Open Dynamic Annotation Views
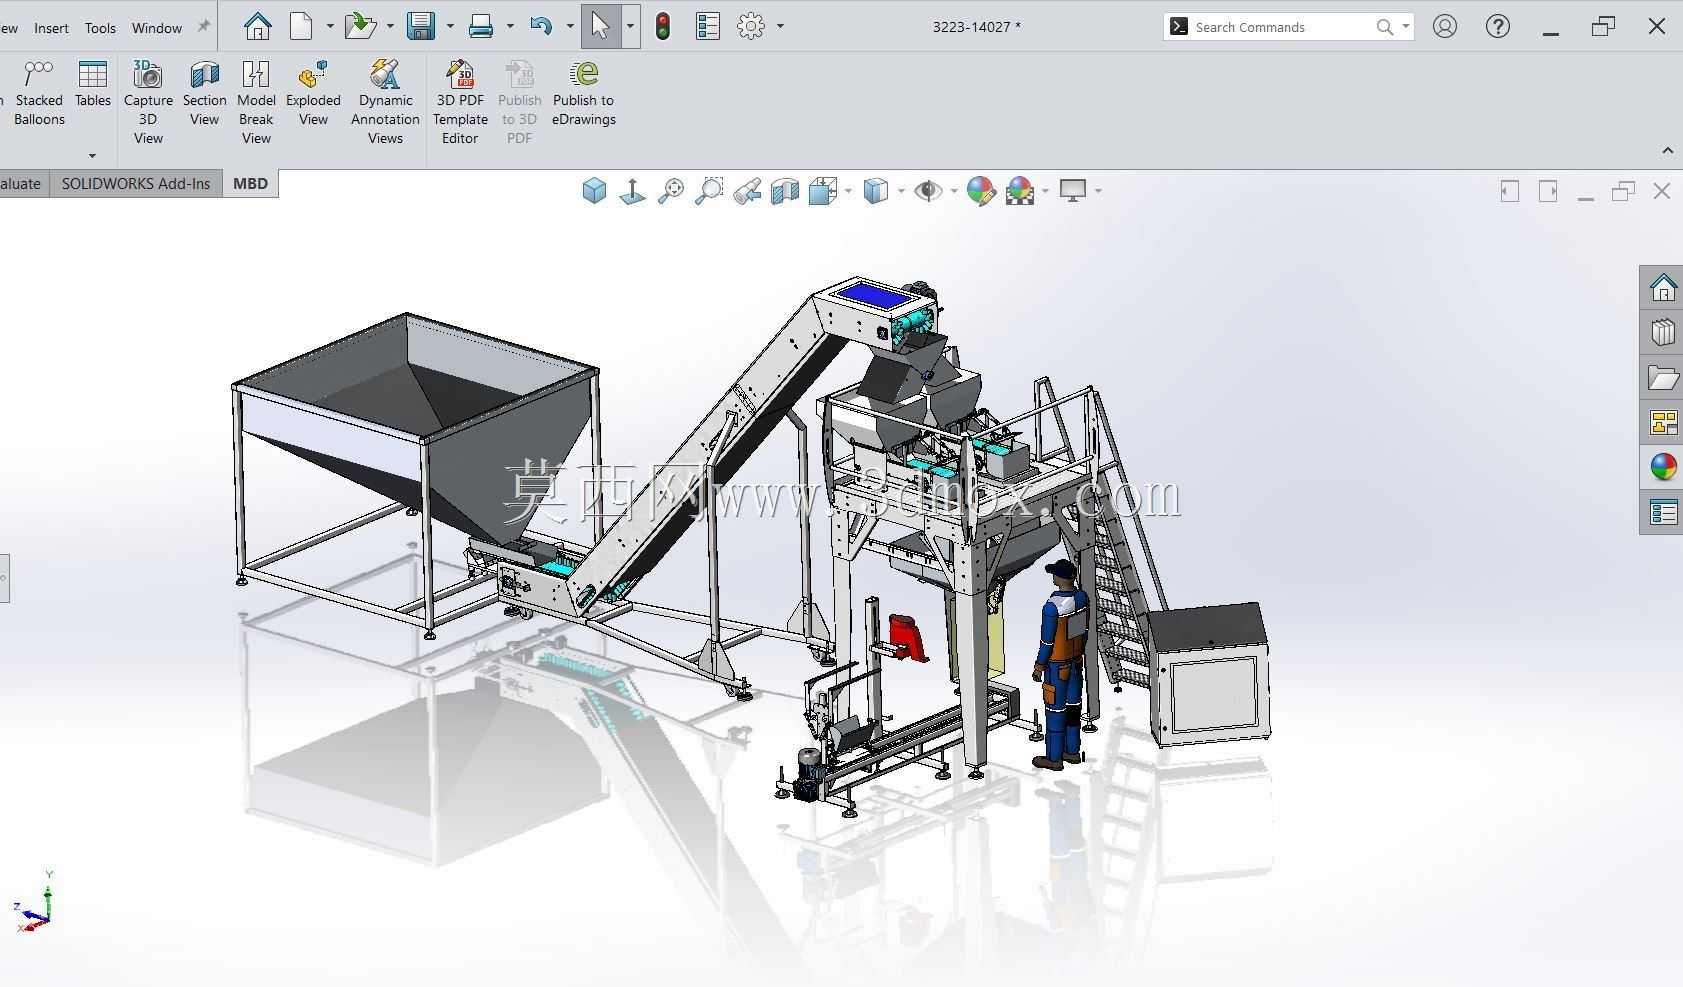This screenshot has height=987, width=1683. point(385,102)
